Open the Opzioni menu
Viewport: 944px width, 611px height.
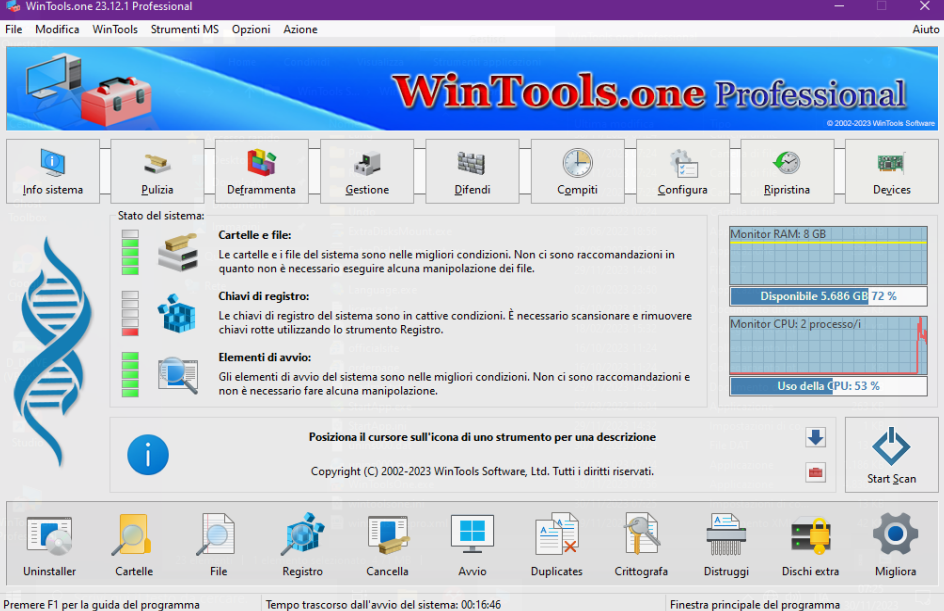(x=251, y=29)
